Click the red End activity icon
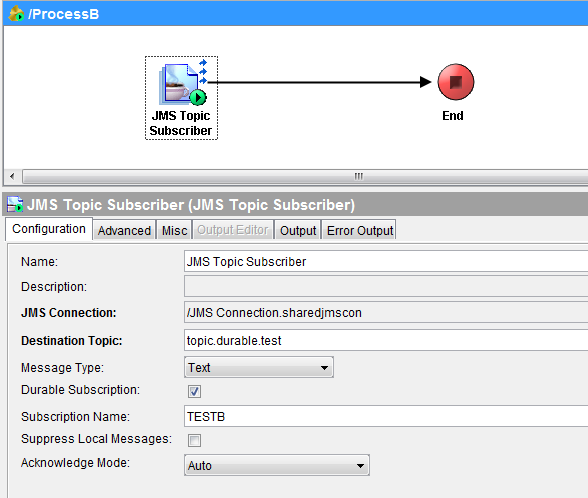This screenshot has height=498, width=588. (x=456, y=82)
